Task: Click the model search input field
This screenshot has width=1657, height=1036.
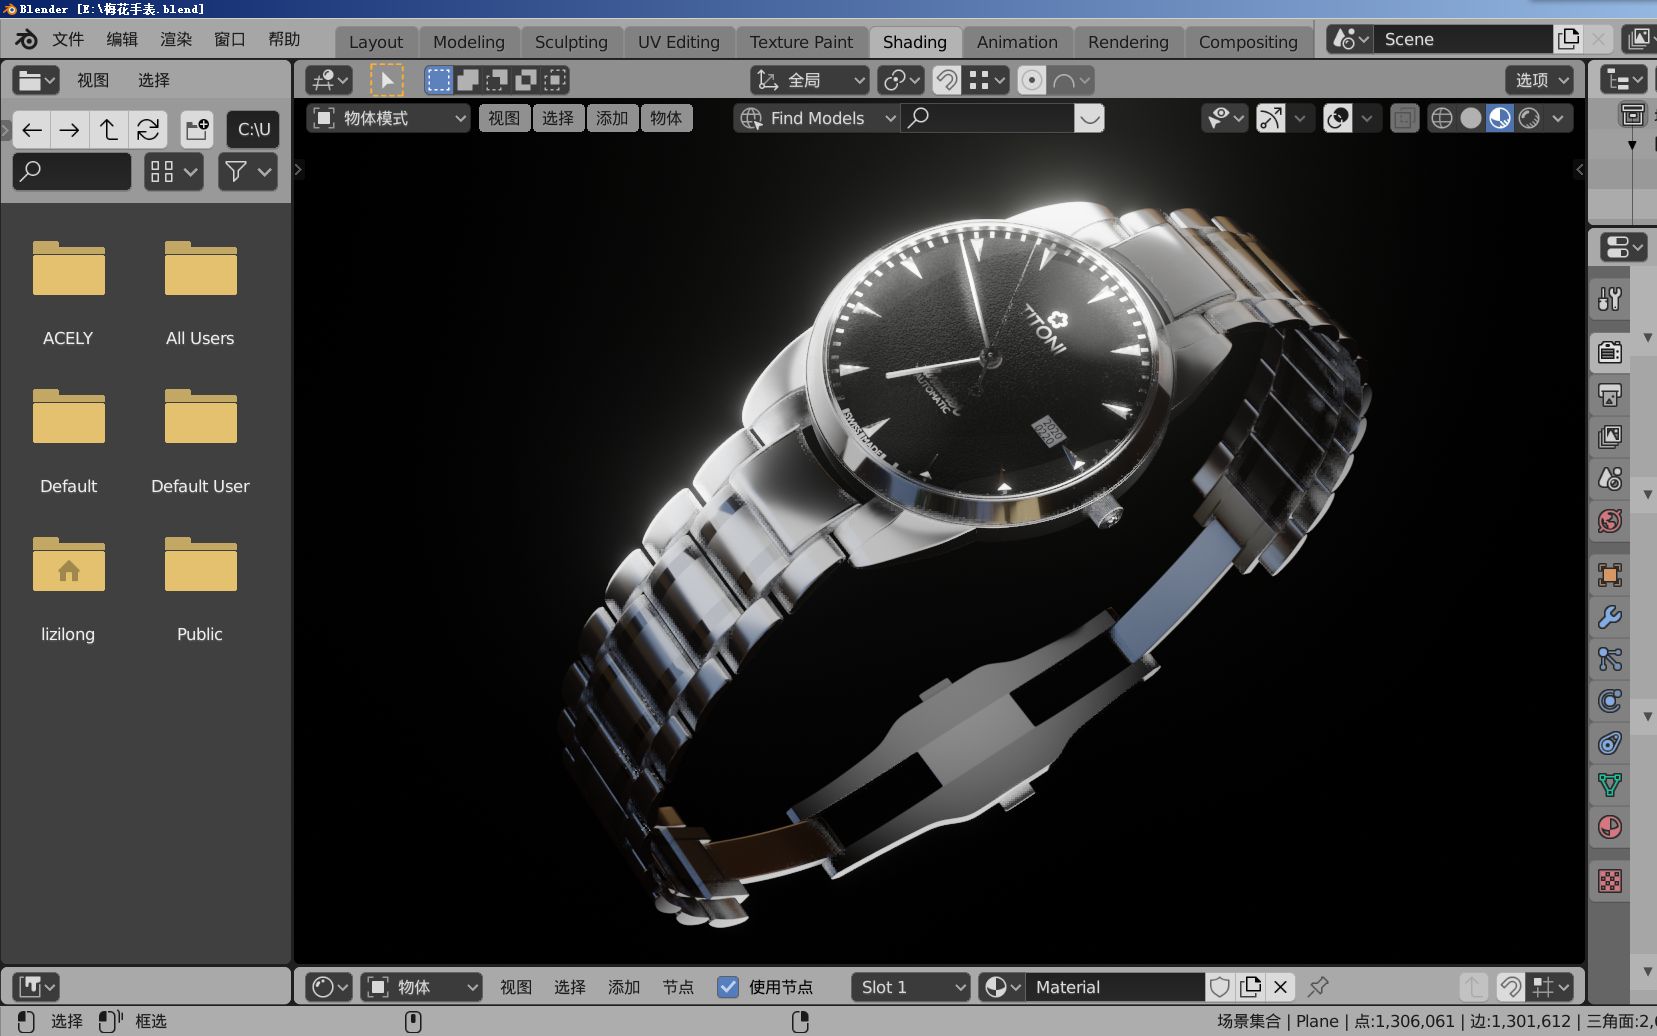Action: [x=990, y=118]
